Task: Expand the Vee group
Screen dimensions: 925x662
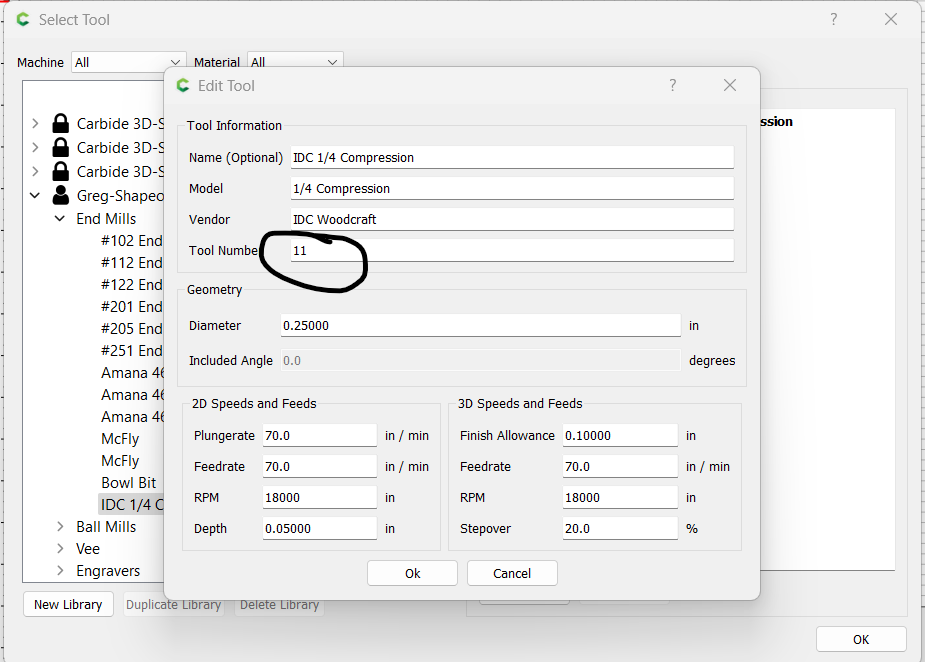Action: [x=60, y=549]
